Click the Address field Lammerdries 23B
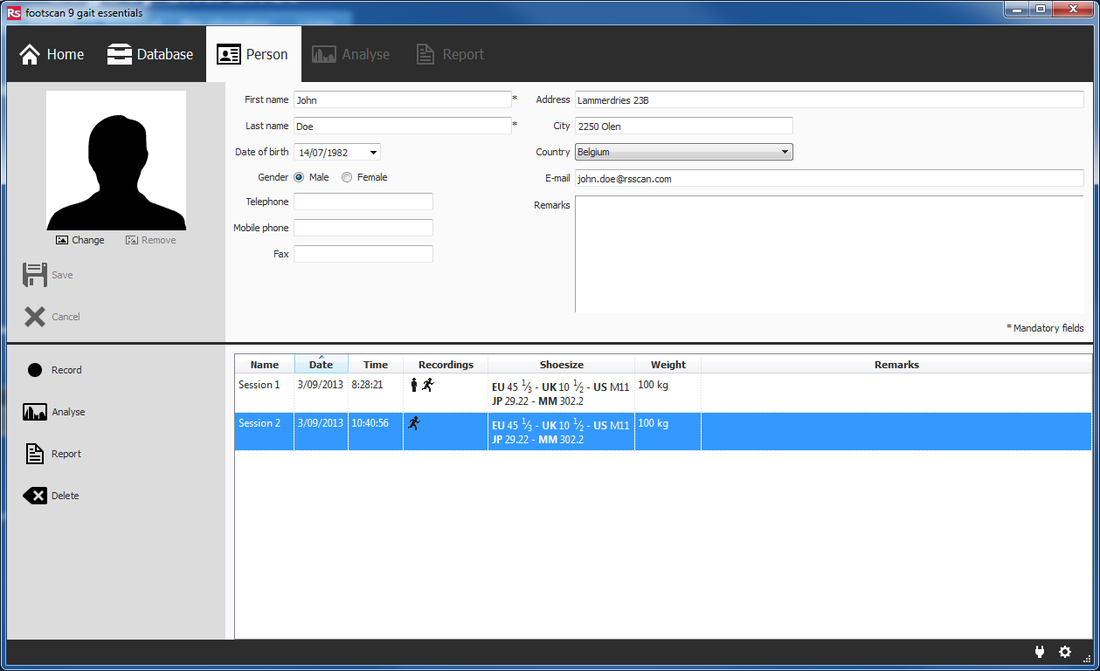Image resolution: width=1100 pixels, height=671 pixels. coord(829,100)
